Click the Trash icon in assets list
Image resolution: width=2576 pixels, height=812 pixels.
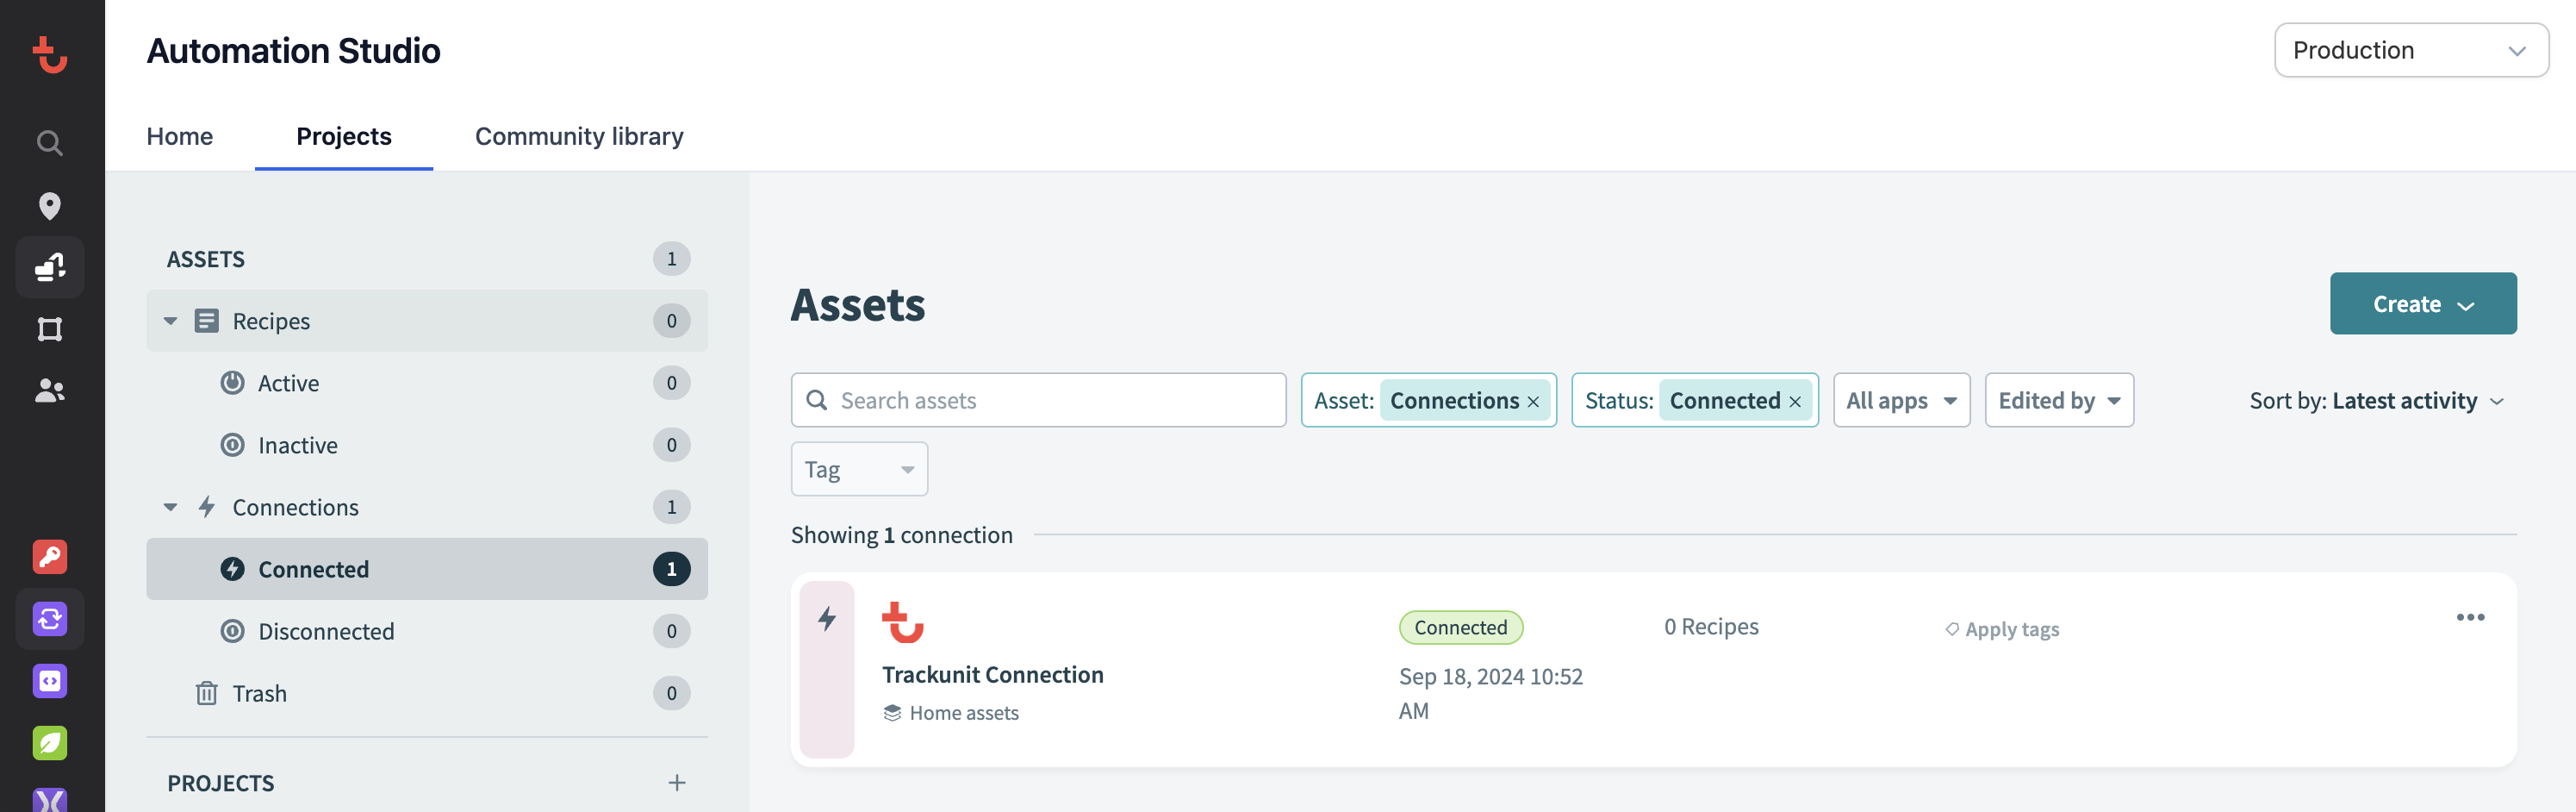click(207, 693)
